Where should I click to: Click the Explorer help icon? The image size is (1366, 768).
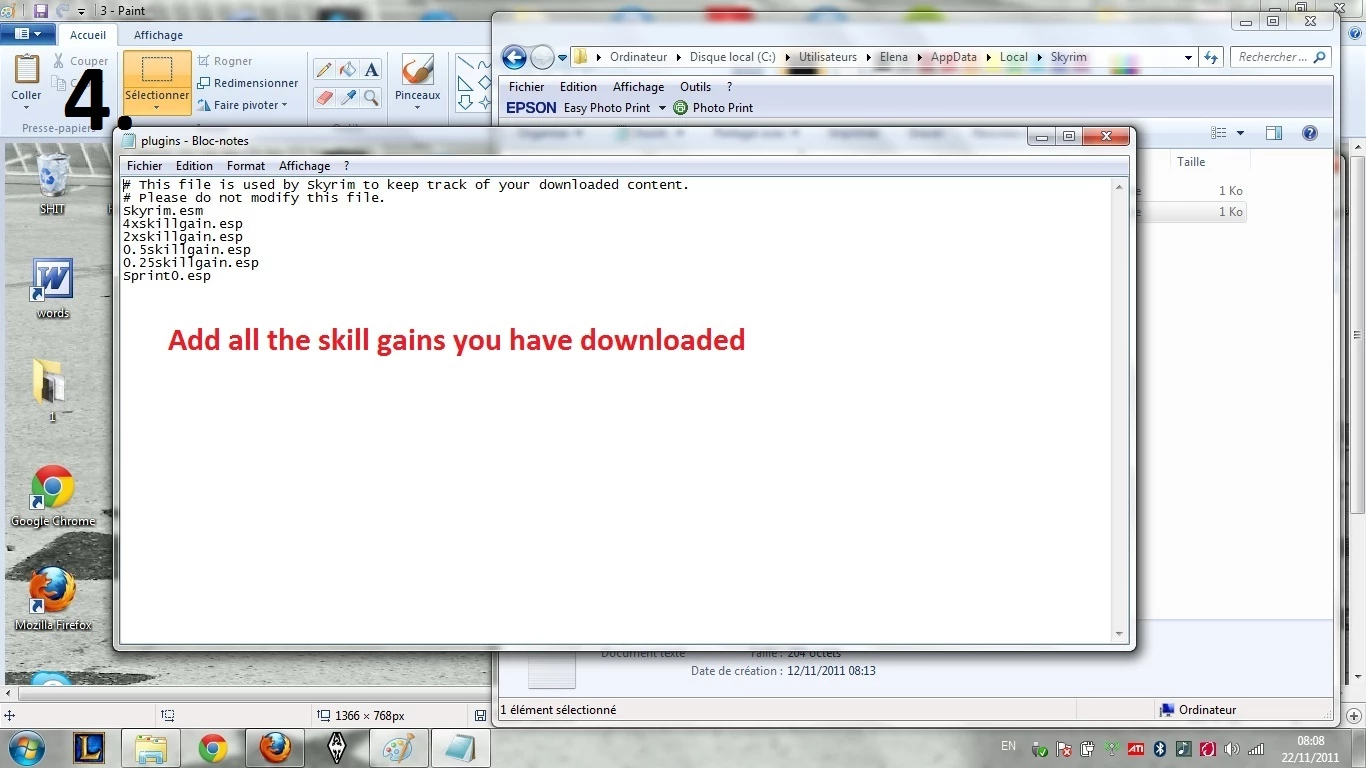click(1310, 133)
